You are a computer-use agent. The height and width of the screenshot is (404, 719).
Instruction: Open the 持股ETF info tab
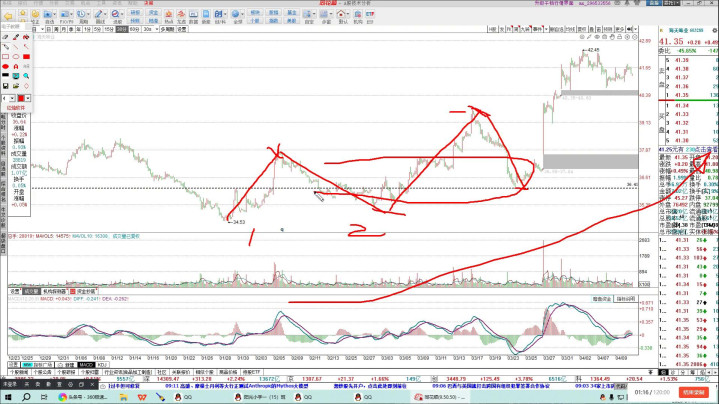(x=251, y=372)
